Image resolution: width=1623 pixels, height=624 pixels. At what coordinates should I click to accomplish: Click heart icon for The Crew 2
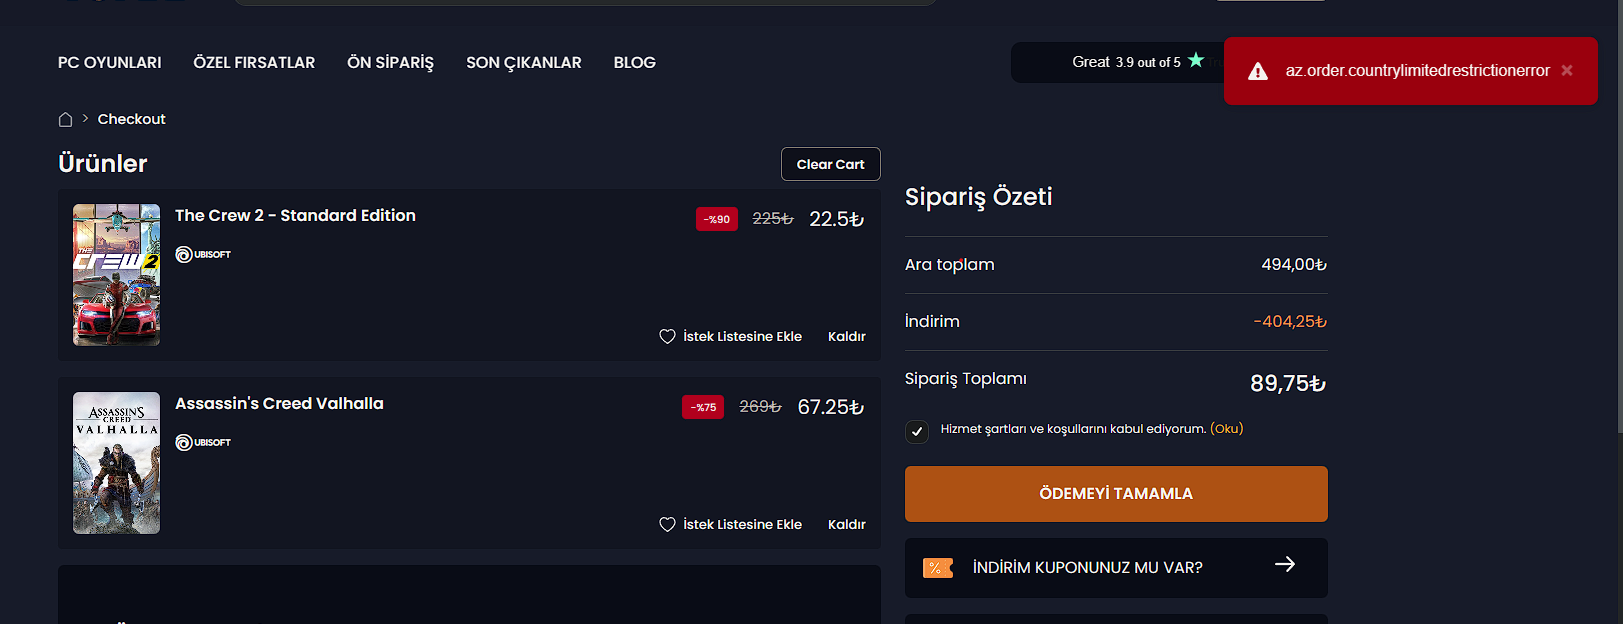coord(667,336)
